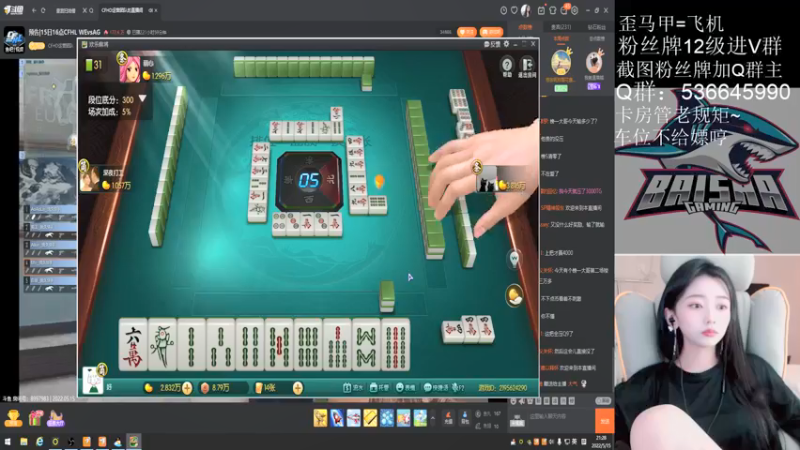Click the right opponent's cat avatar
Viewport: 800px width, 450px height.
pos(486,179)
